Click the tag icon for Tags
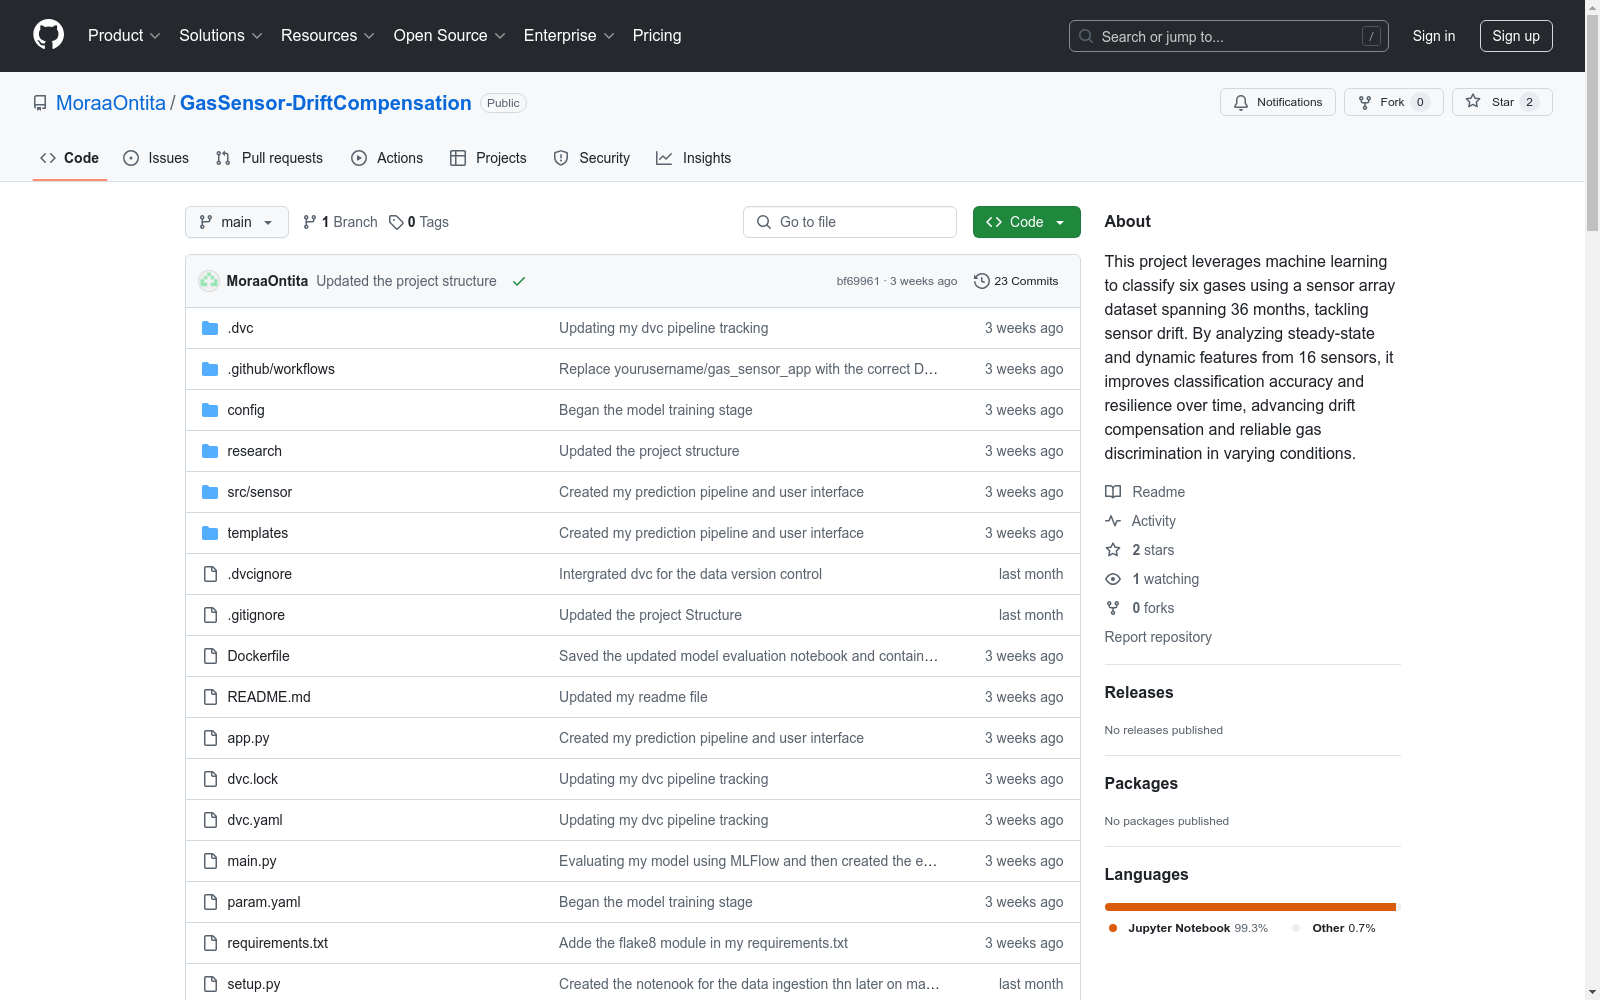Screen dimensions: 1600x1000 (x=396, y=222)
